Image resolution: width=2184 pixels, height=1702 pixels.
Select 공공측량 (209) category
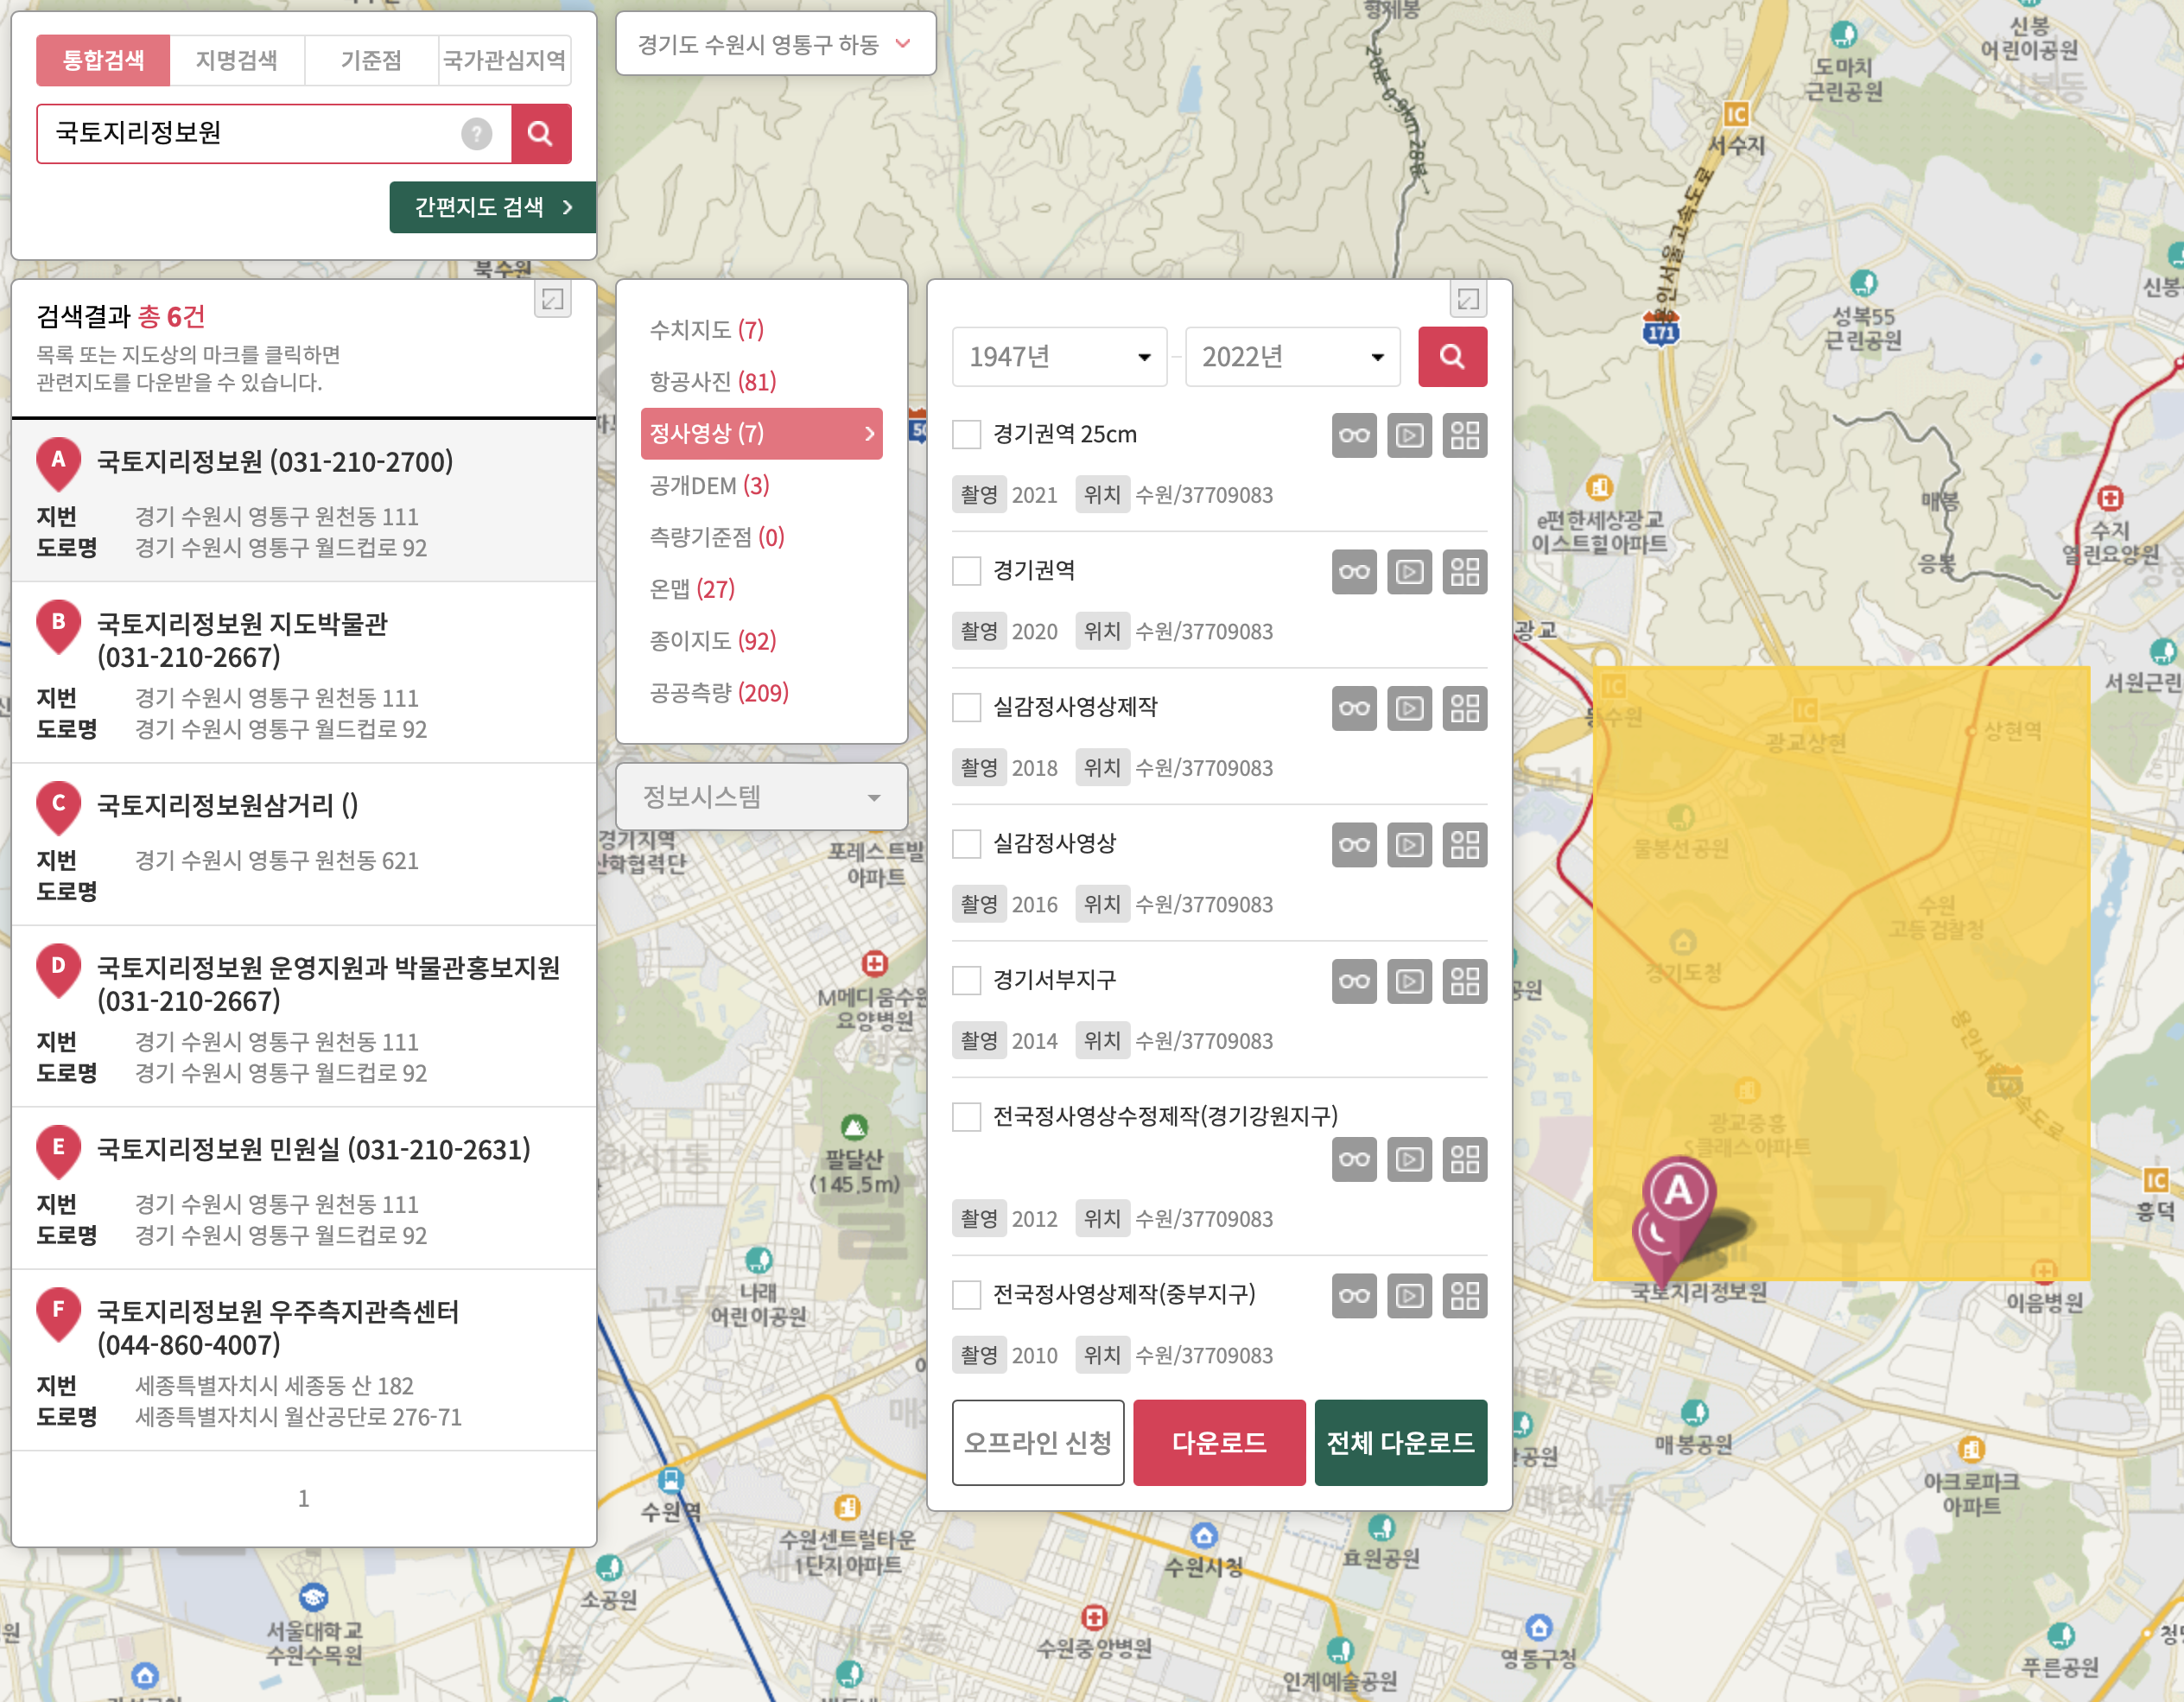click(x=719, y=693)
